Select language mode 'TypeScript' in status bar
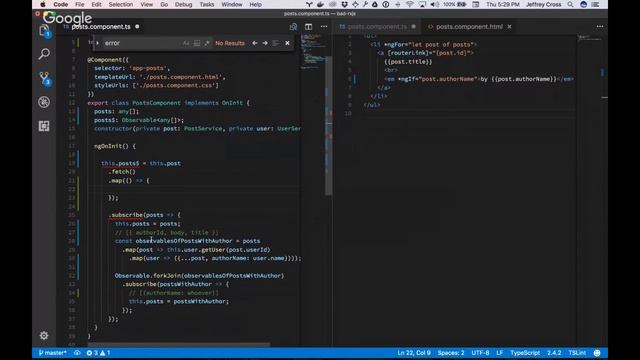640x360 pixels. 525,353
